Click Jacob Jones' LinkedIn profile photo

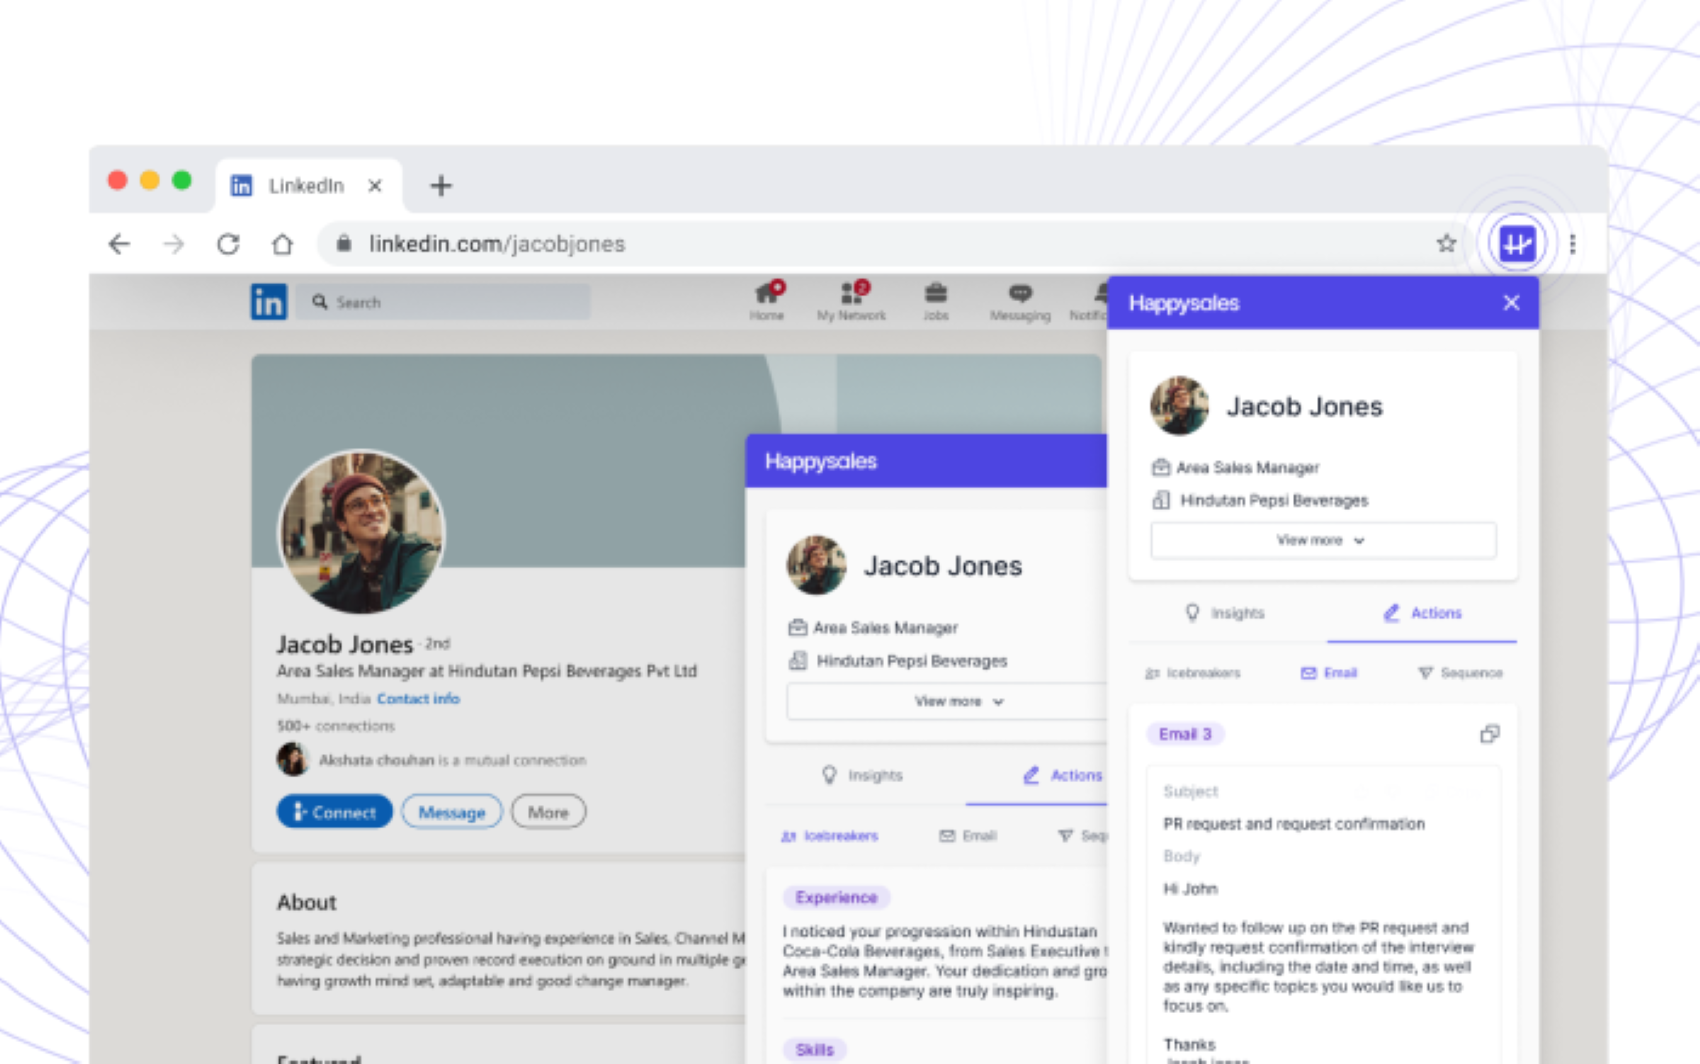click(362, 531)
